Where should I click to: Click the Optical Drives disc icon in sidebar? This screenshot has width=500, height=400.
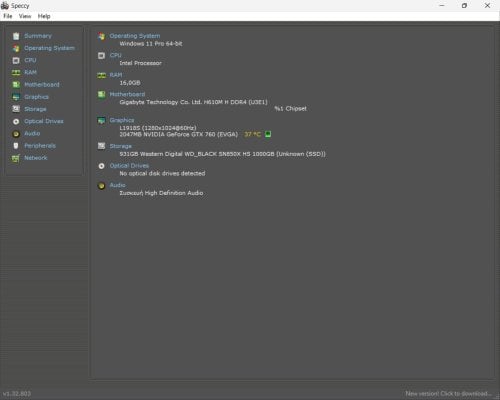(16, 121)
